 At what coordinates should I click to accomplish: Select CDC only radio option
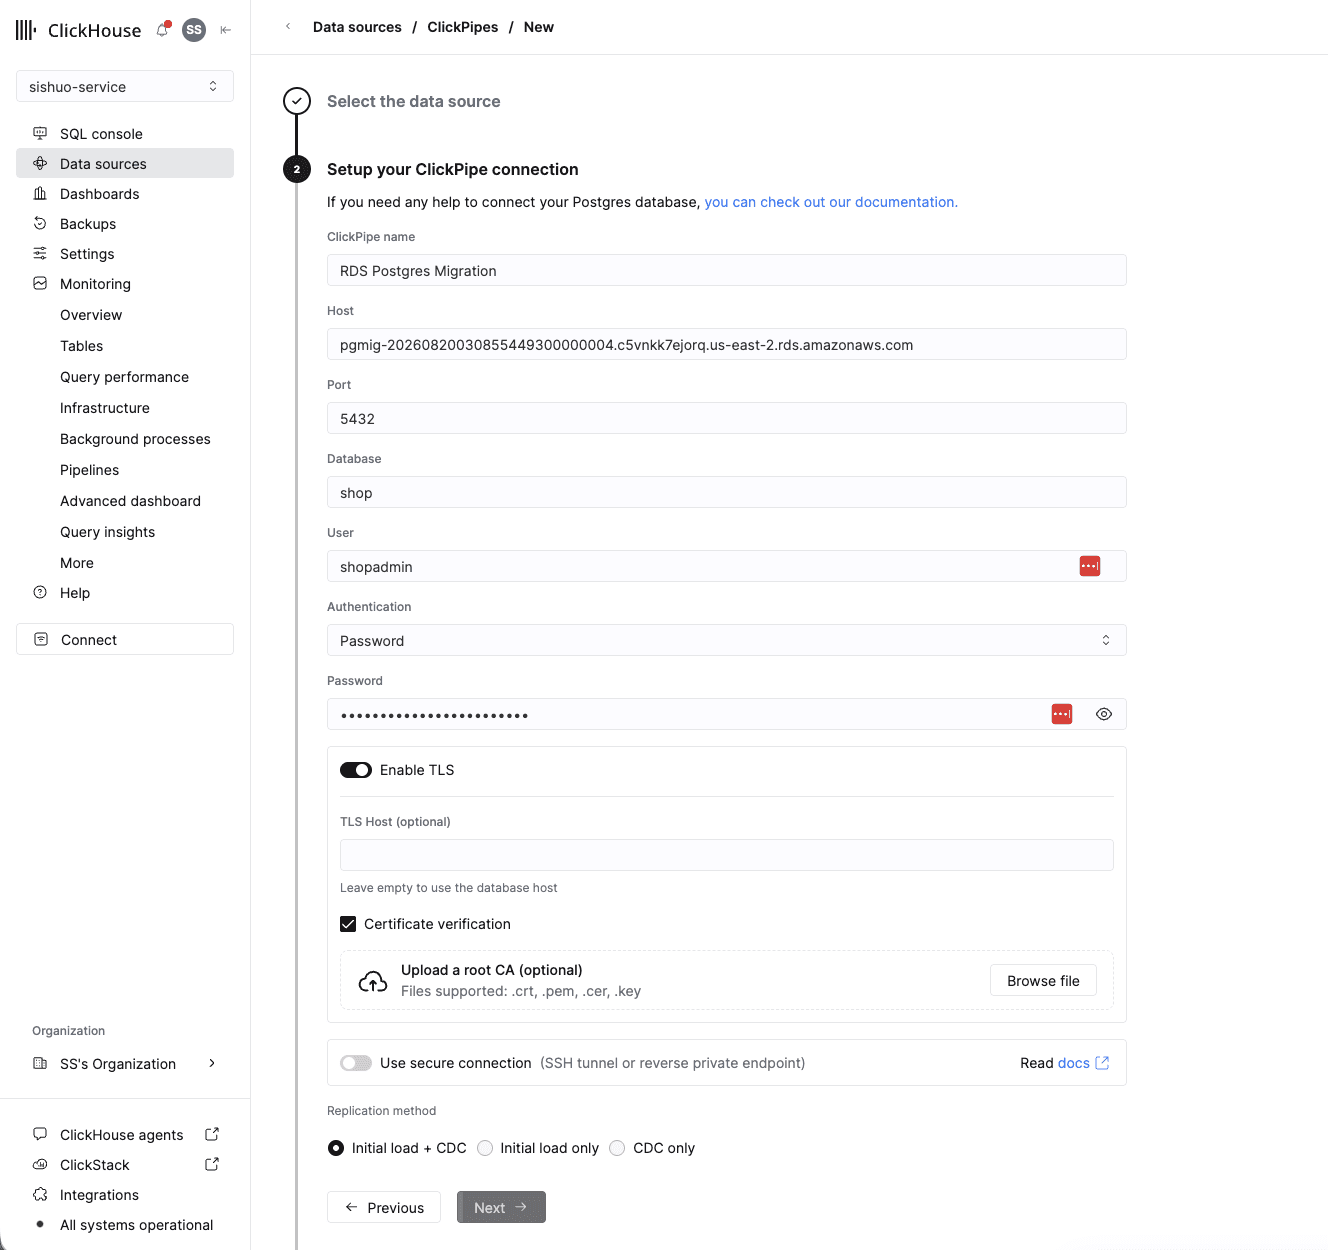pyautogui.click(x=617, y=1148)
